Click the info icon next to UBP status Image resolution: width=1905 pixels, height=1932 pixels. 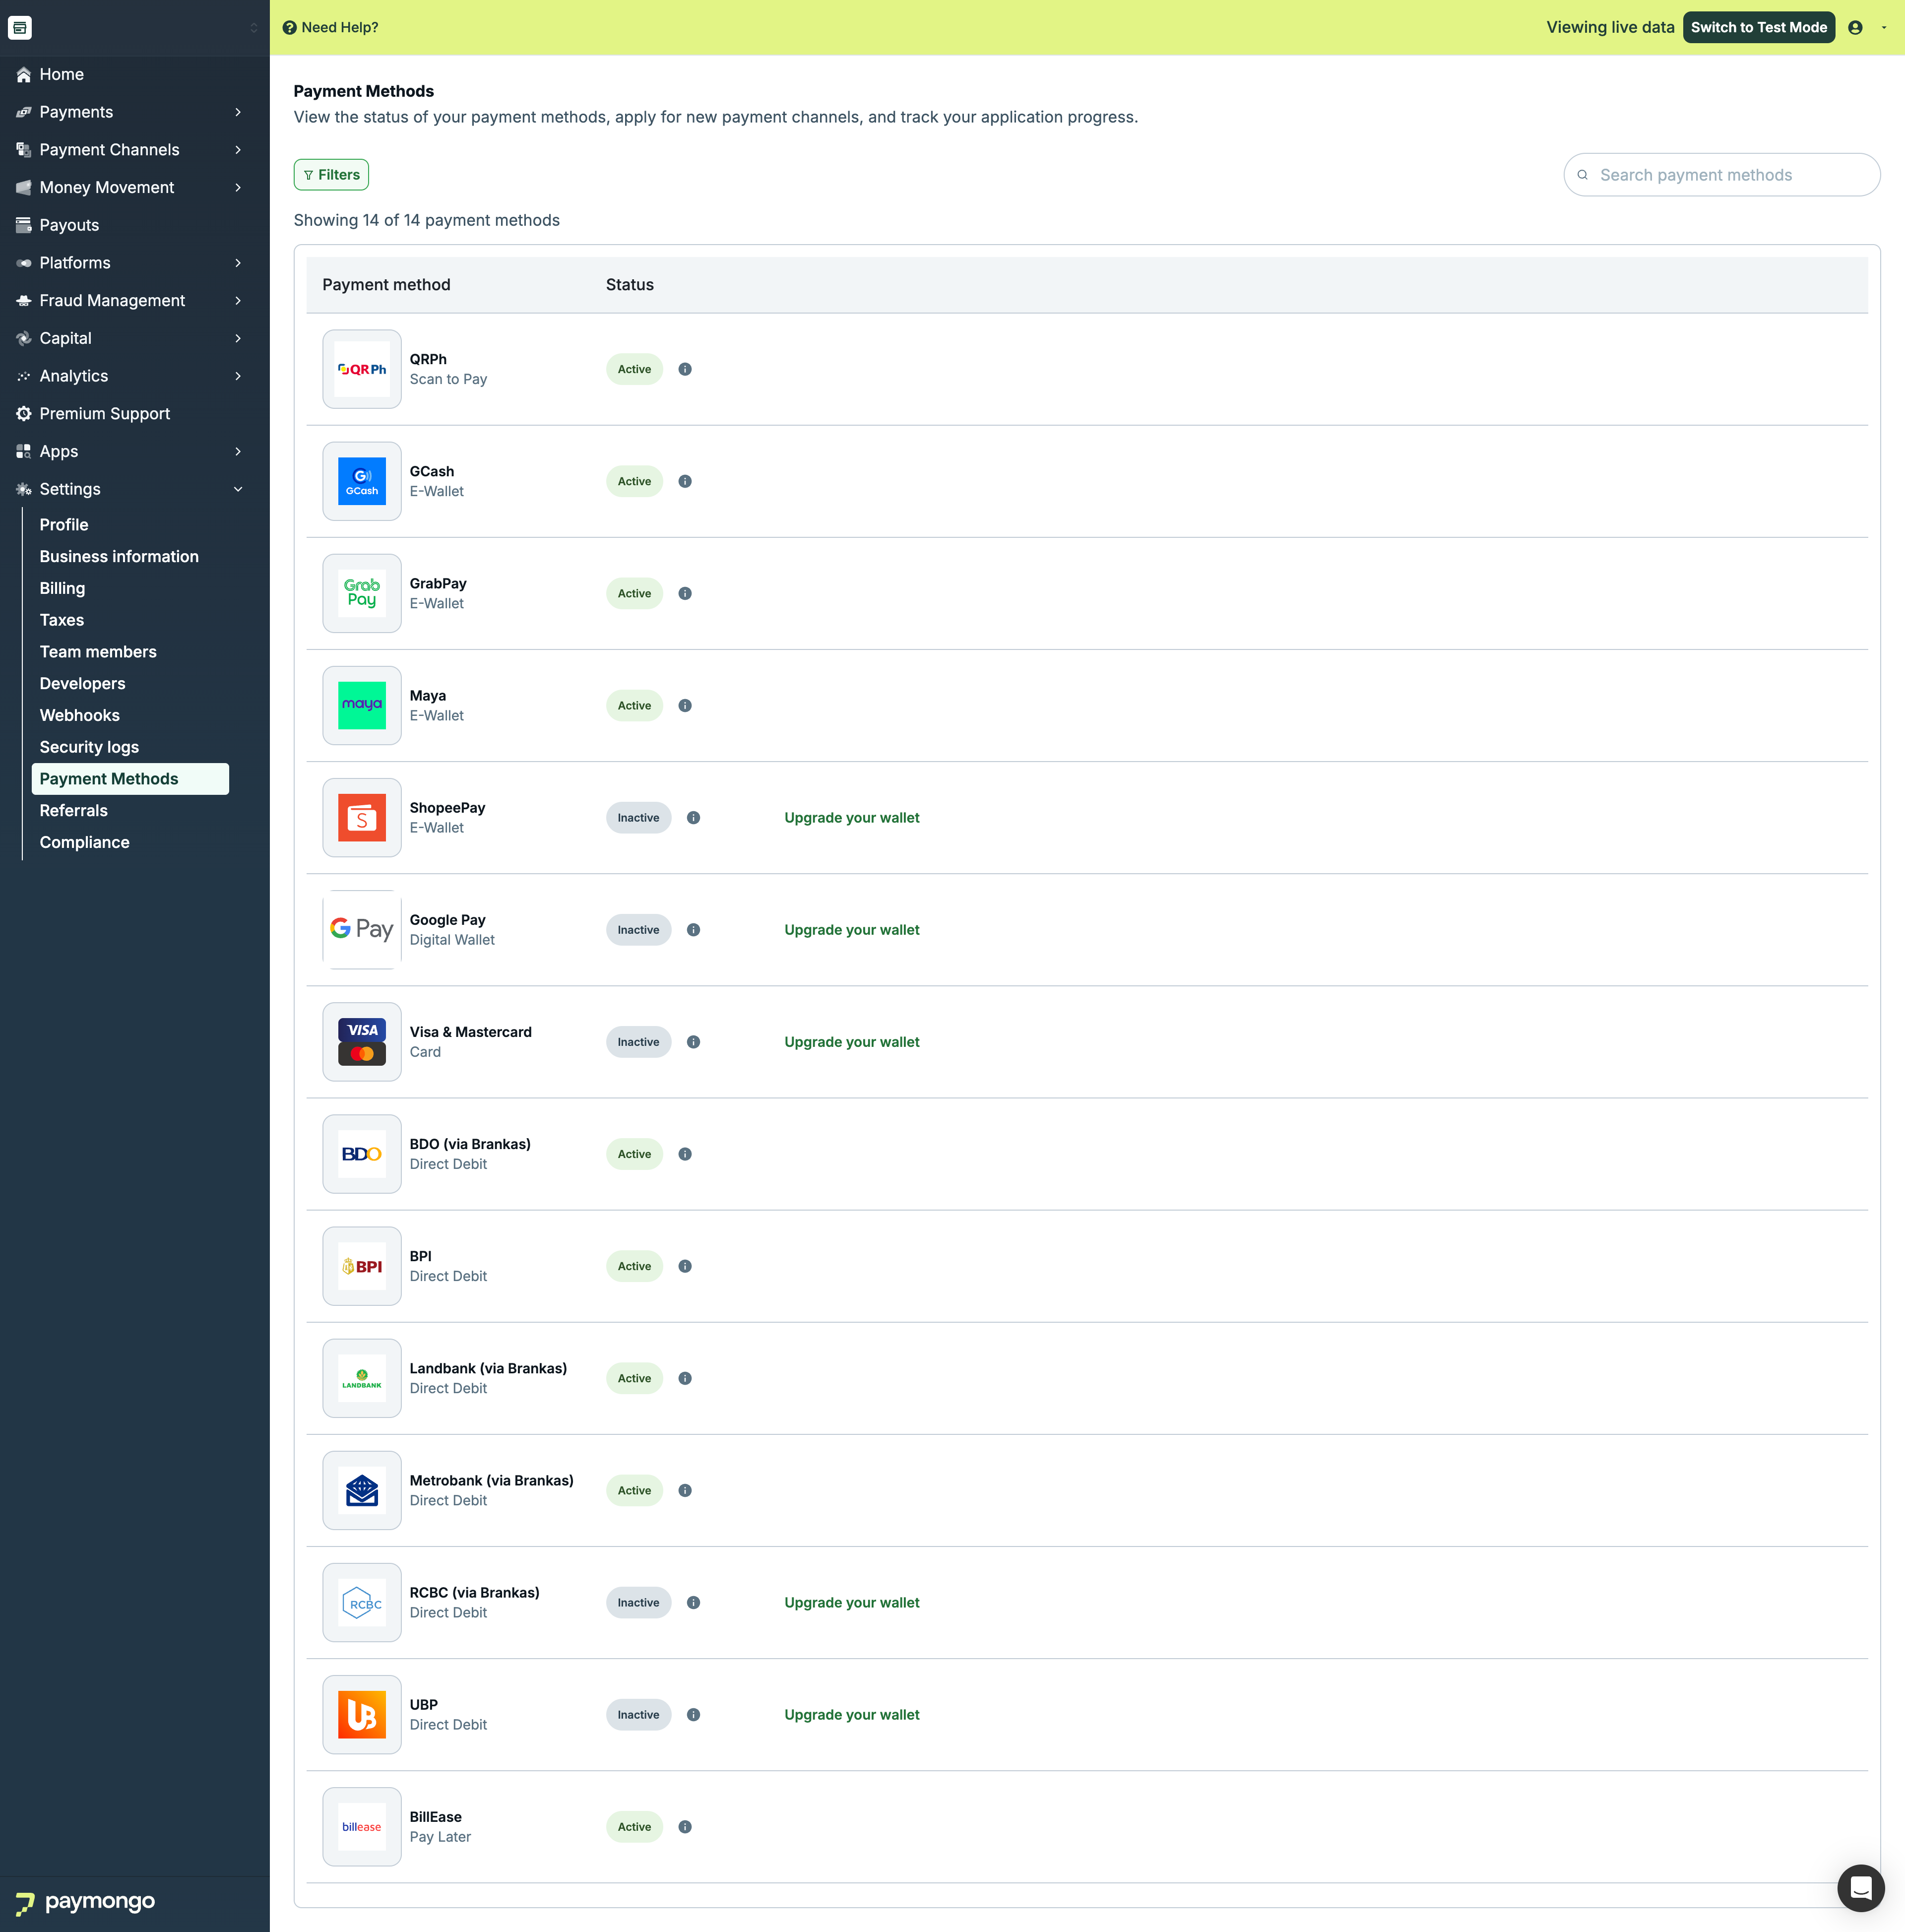(x=693, y=1714)
